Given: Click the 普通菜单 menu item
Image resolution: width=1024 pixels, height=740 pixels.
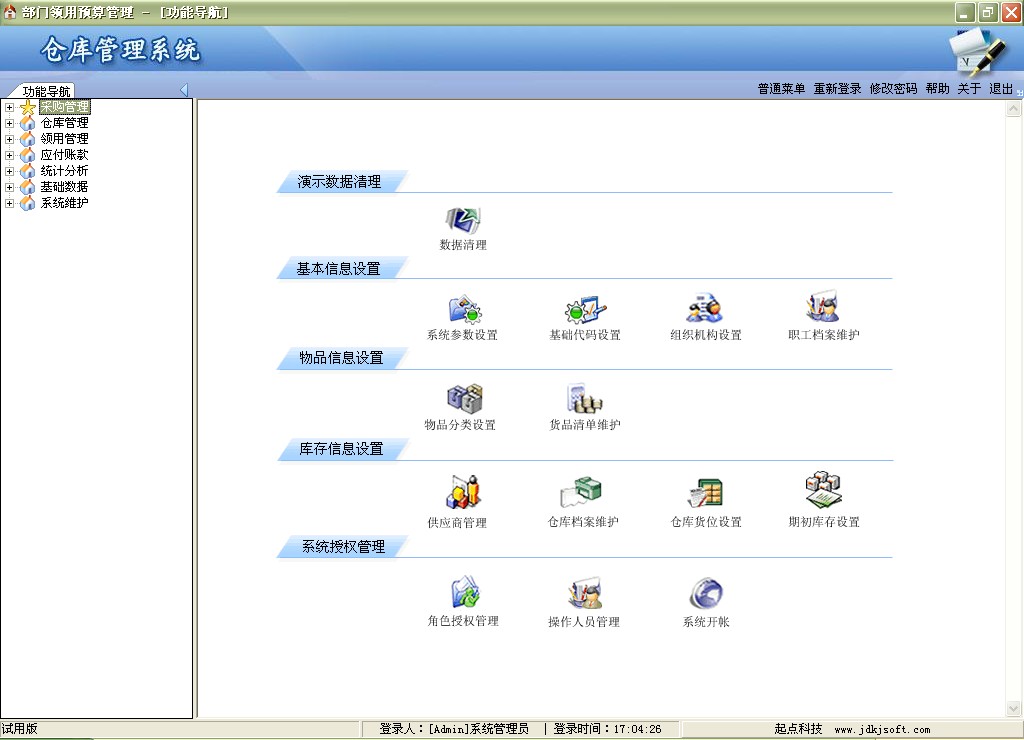Looking at the screenshot, I should (x=781, y=89).
